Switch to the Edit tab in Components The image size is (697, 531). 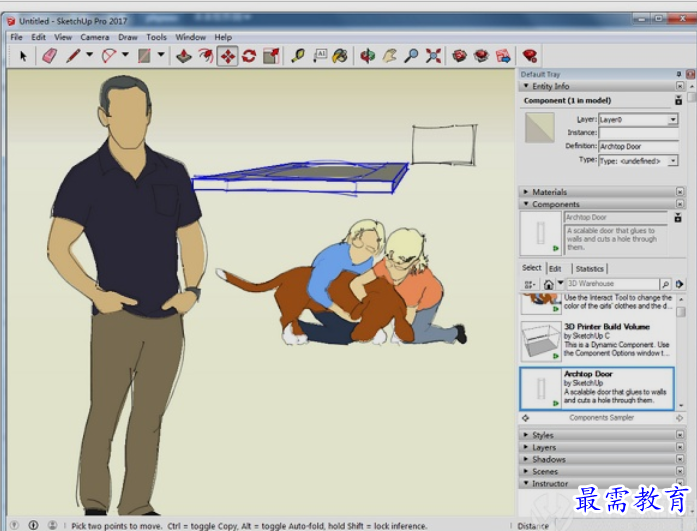coord(555,268)
